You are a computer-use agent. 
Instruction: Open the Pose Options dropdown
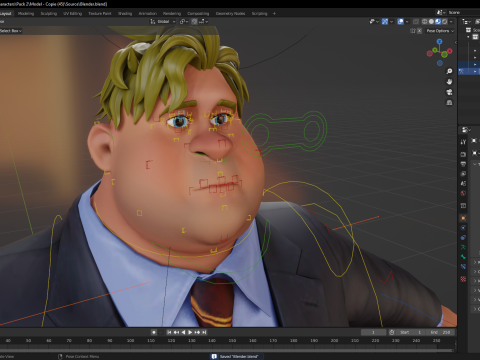tap(440, 31)
